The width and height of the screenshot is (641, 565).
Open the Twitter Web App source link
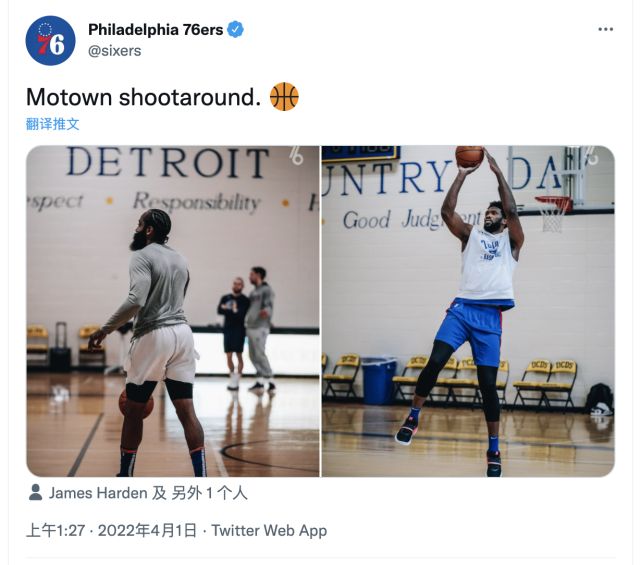pyautogui.click(x=269, y=531)
